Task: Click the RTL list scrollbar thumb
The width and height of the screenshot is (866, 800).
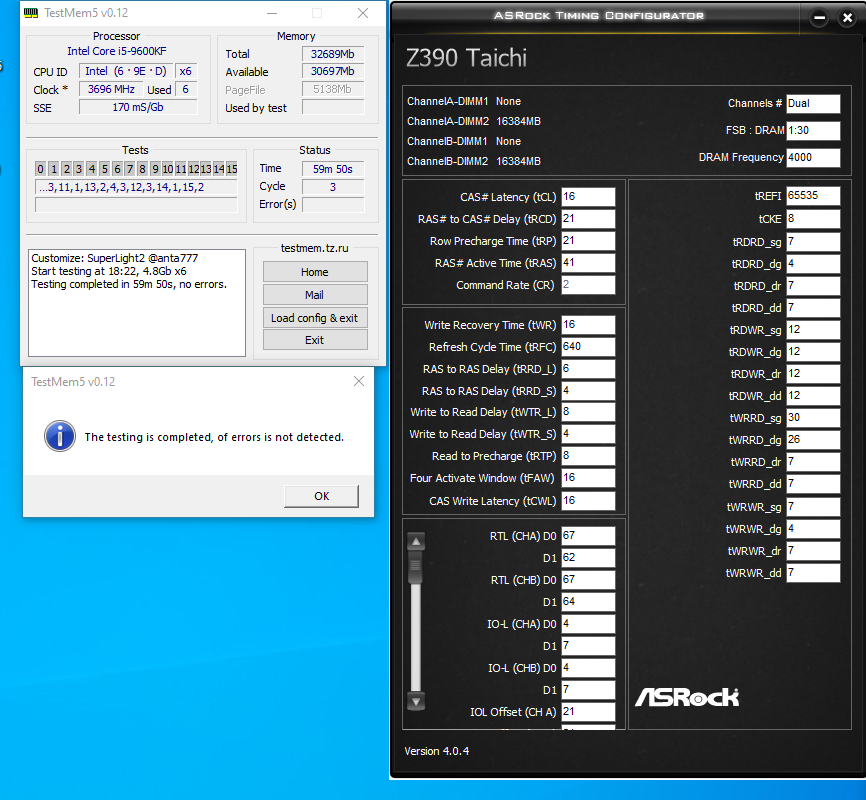Action: [415, 566]
